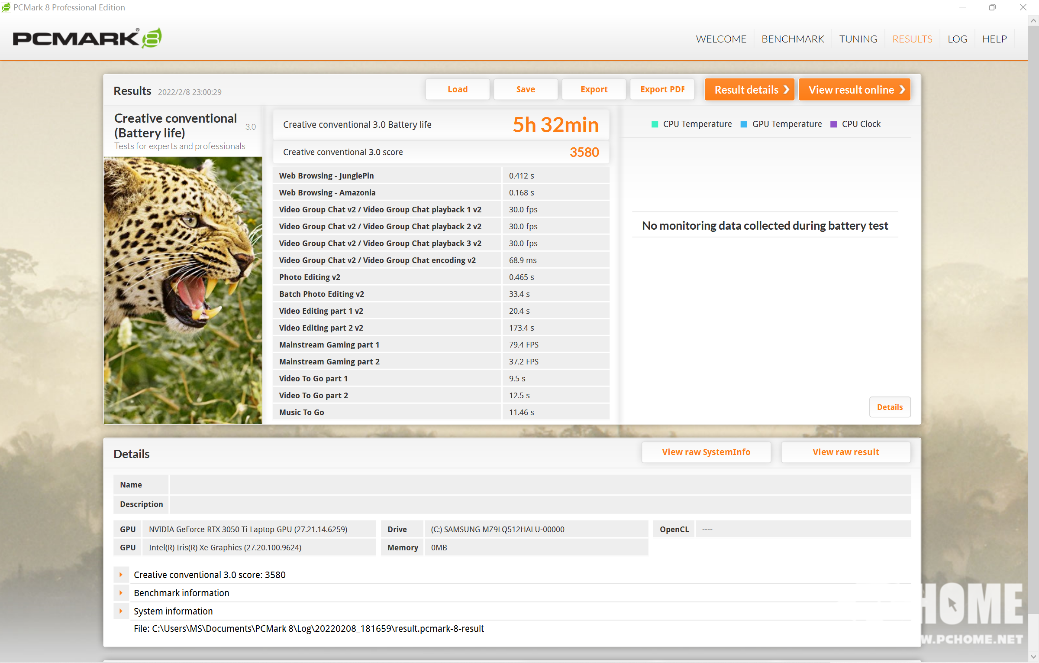Select Video To Go part 2 row
Screen dimensions: 1039x663
coord(441,395)
